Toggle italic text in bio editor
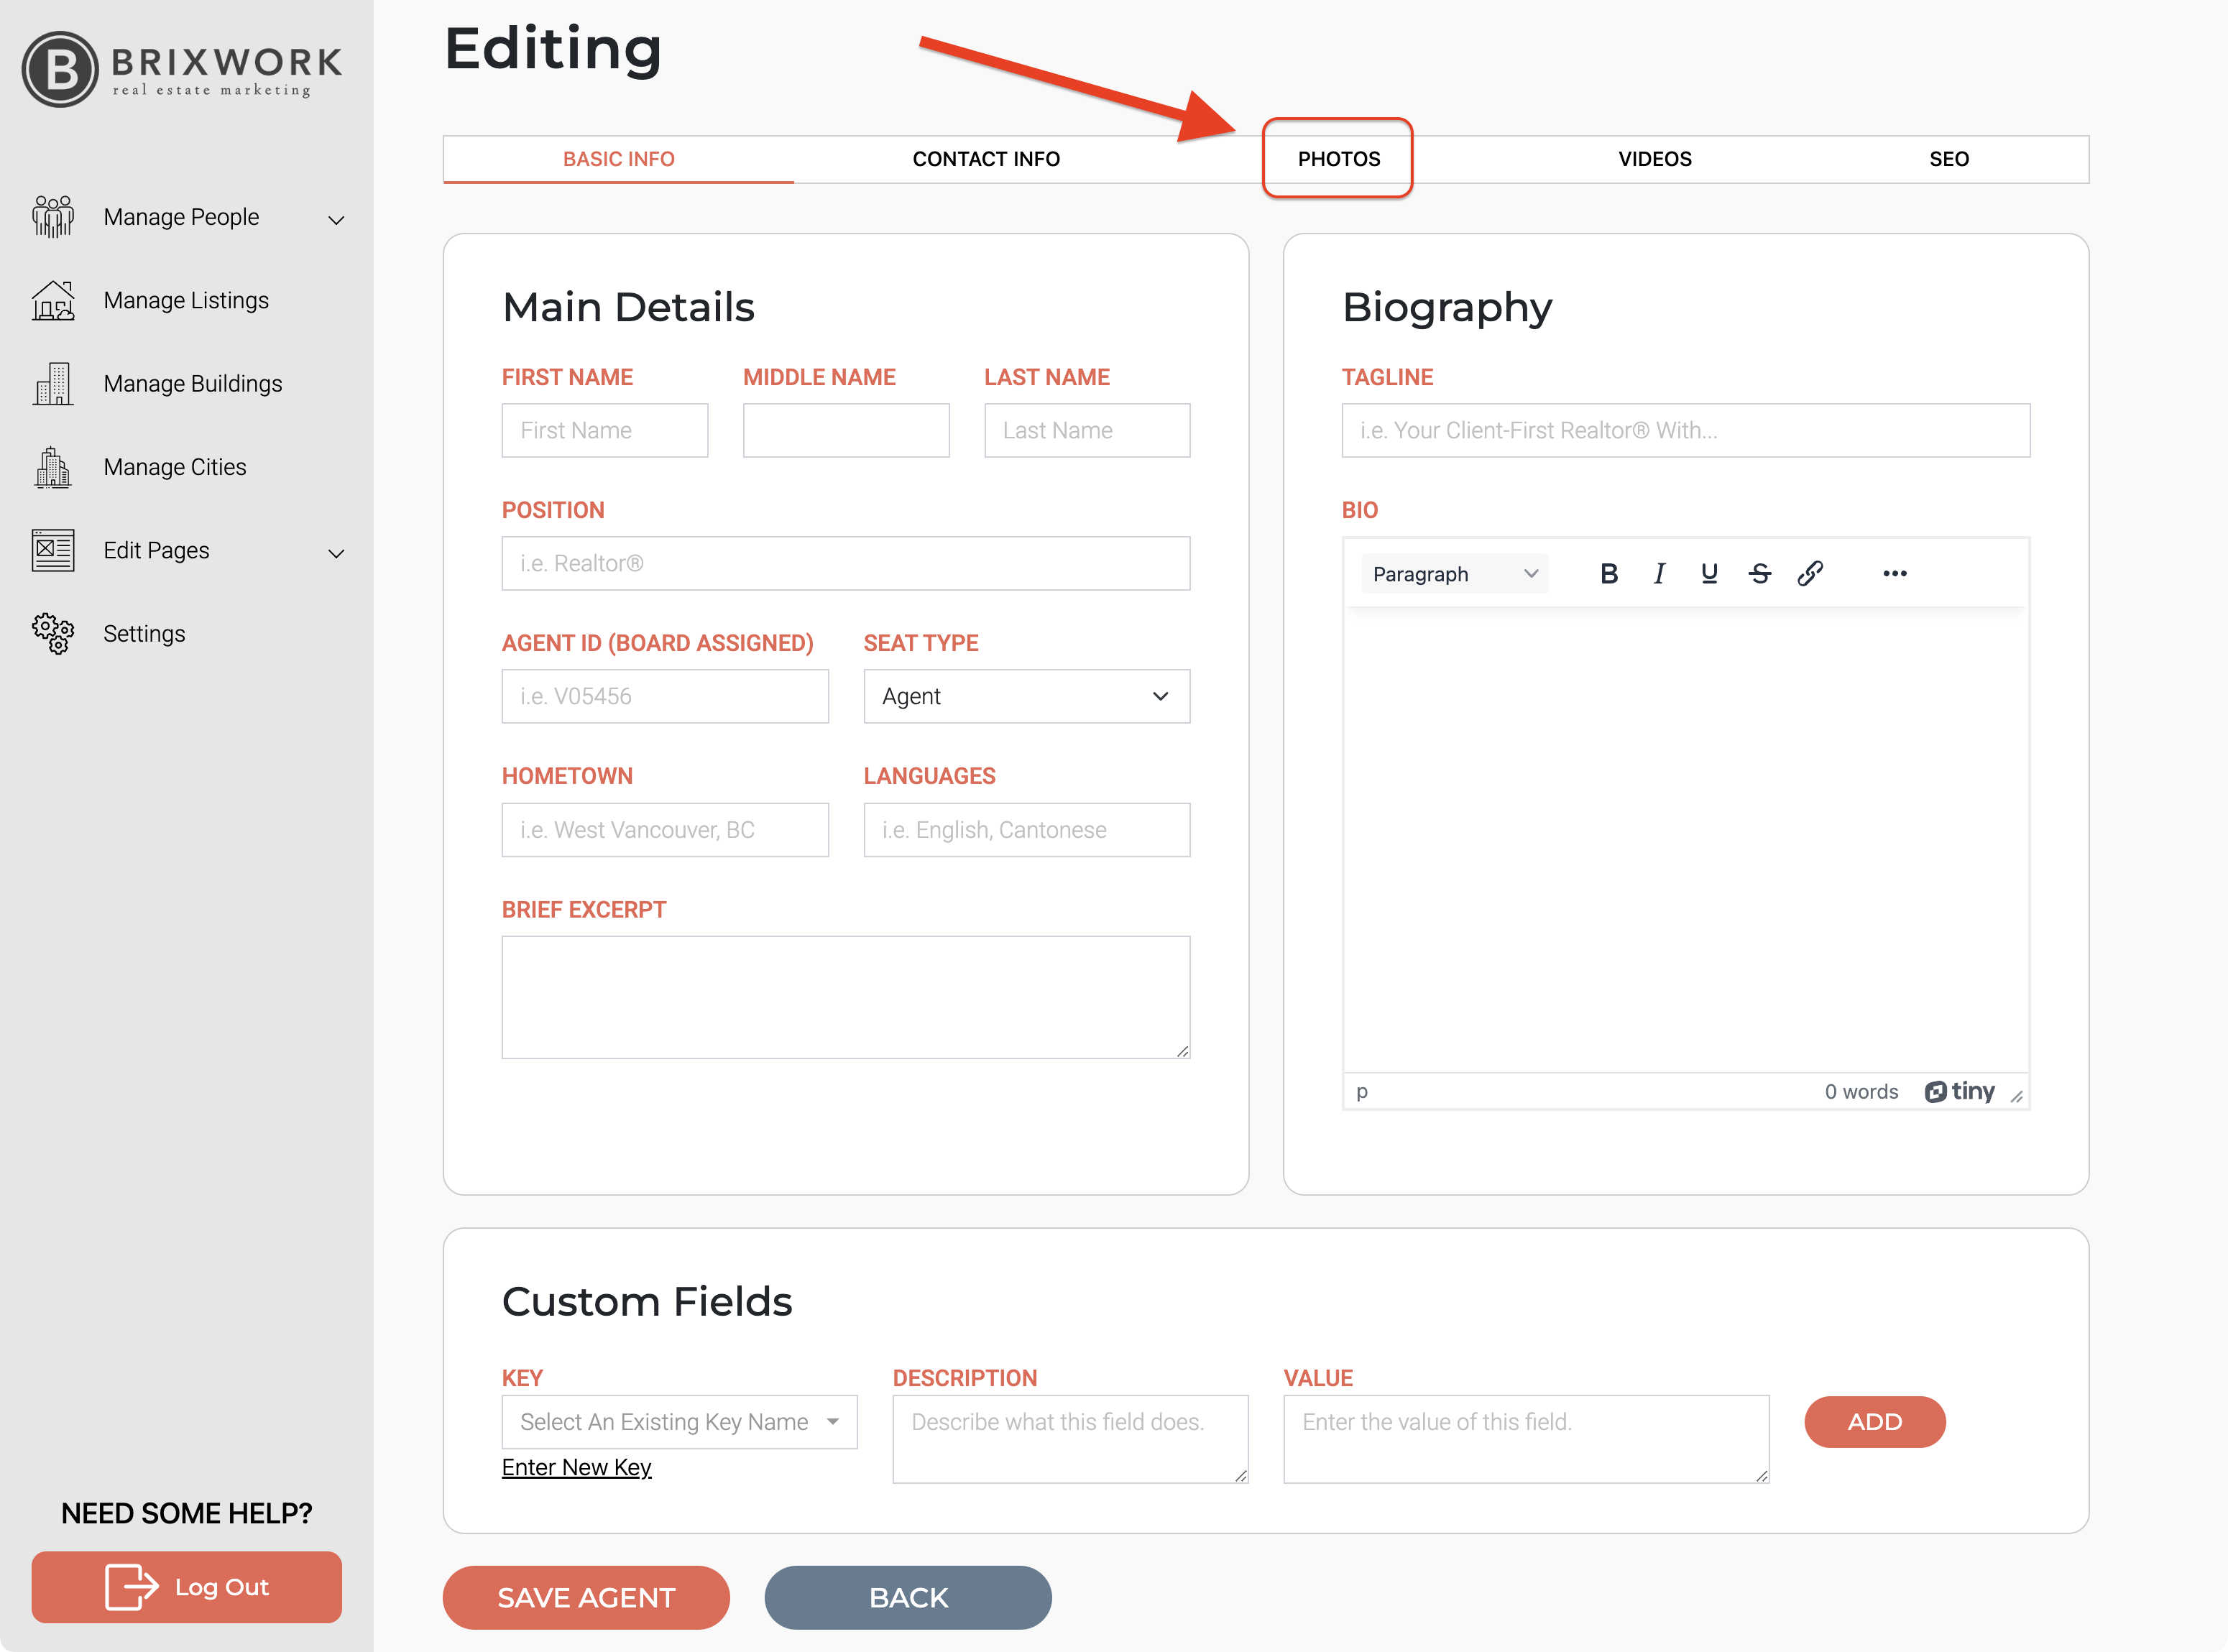This screenshot has width=2228, height=1652. pyautogui.click(x=1659, y=573)
